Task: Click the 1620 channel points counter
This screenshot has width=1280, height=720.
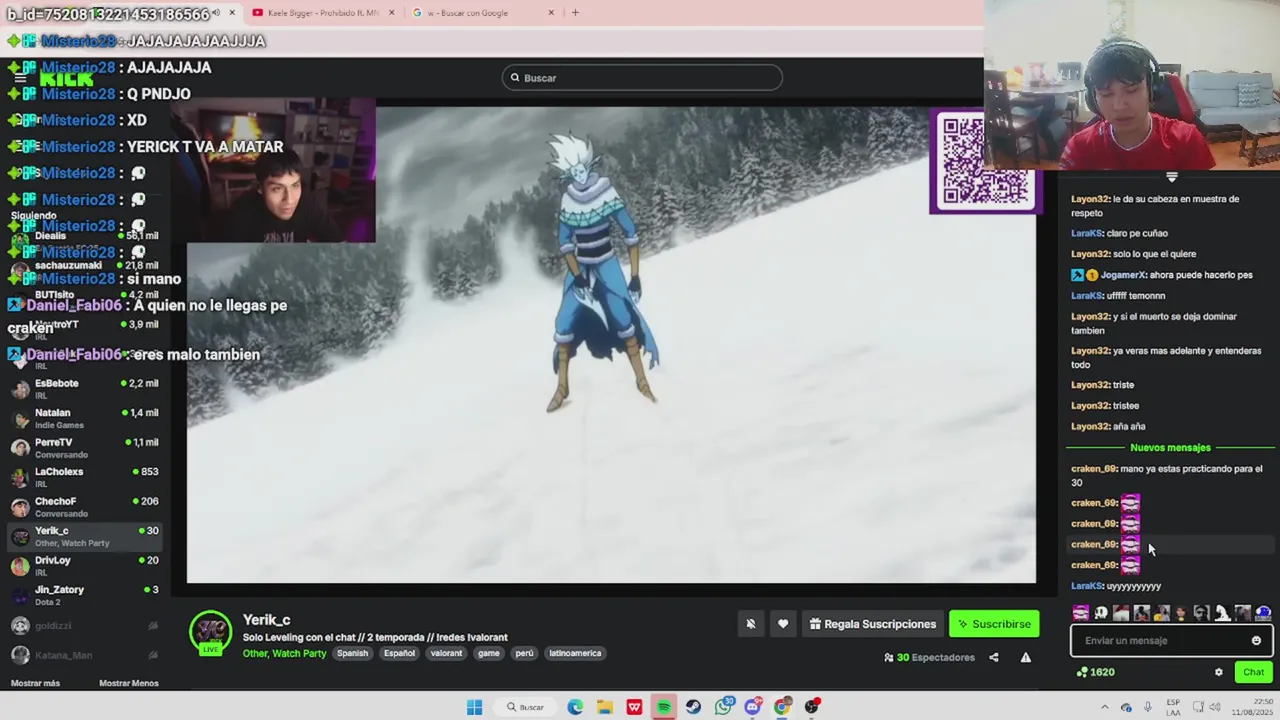Action: click(x=1095, y=672)
